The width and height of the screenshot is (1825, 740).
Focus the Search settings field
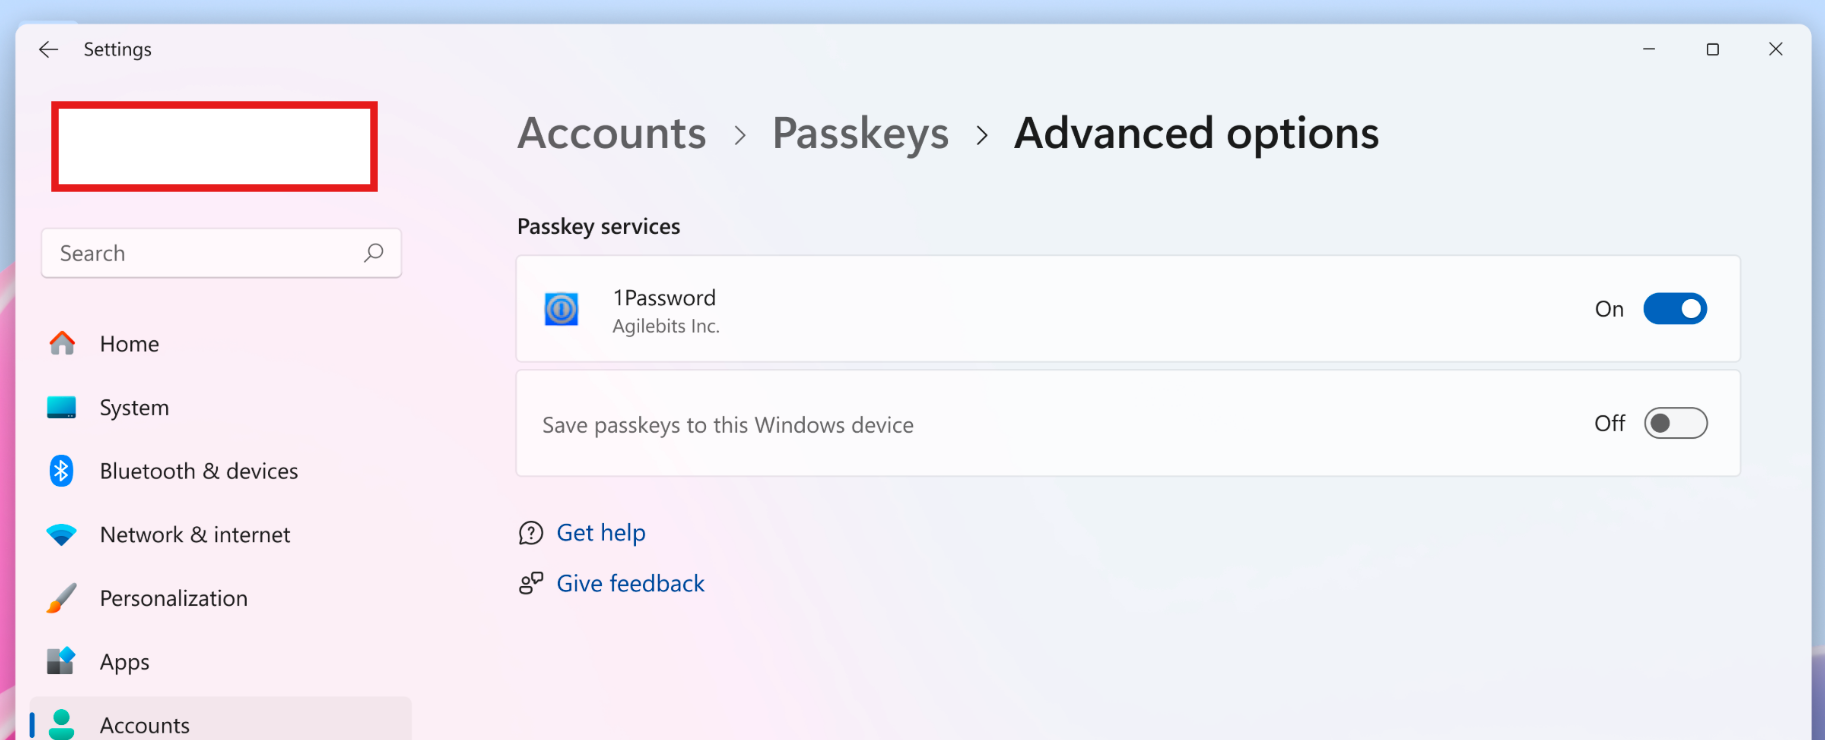pyautogui.click(x=221, y=253)
